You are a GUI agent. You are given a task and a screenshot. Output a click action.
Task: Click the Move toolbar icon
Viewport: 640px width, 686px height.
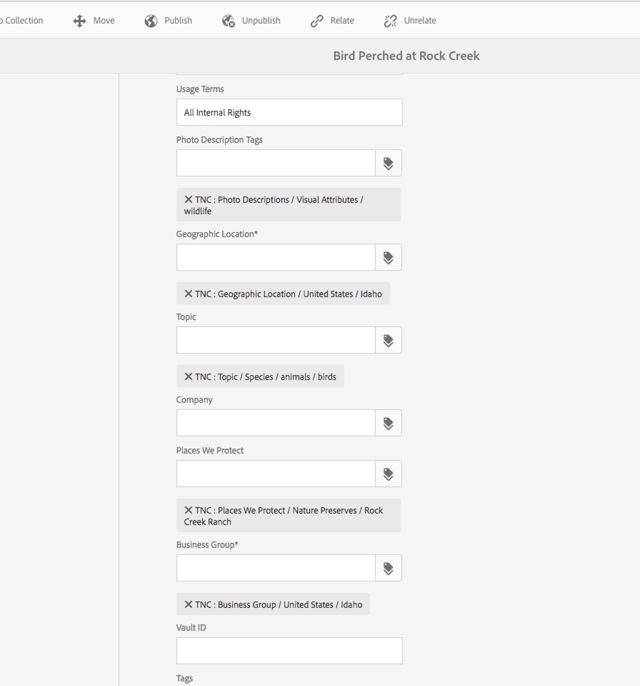click(x=80, y=21)
